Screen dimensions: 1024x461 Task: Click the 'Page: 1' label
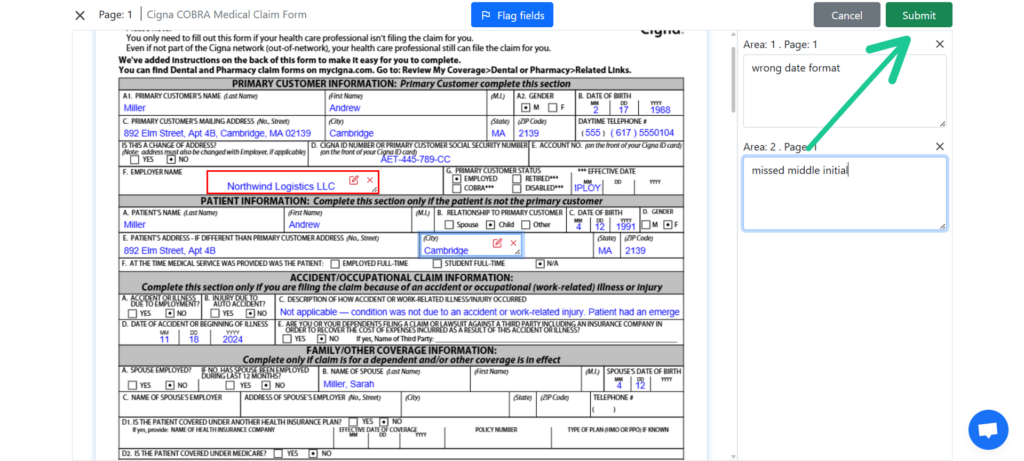pyautogui.click(x=116, y=14)
